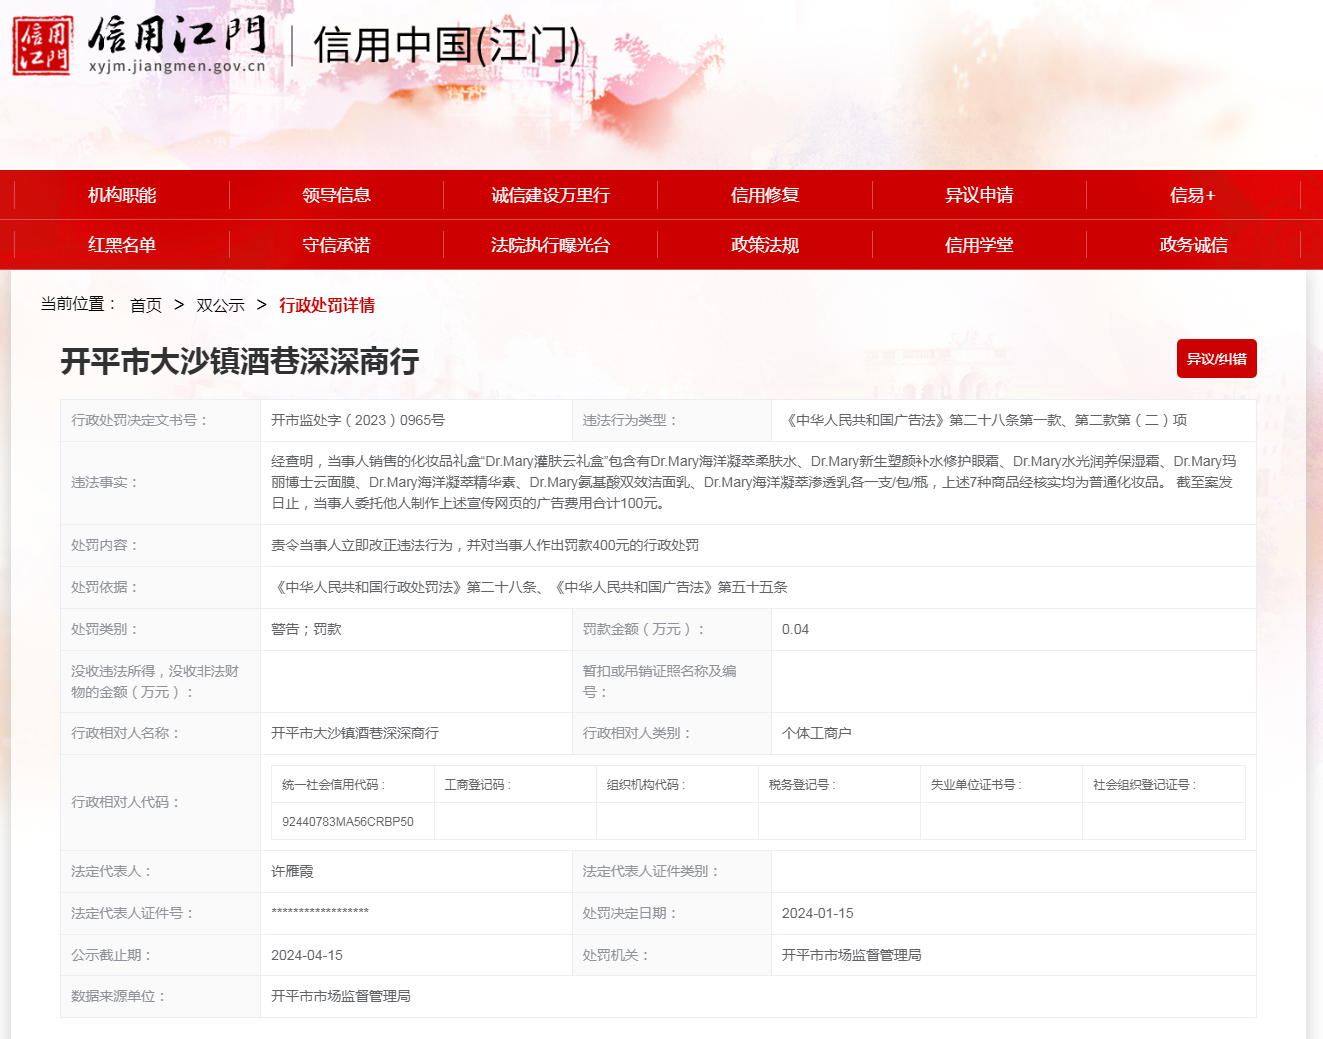The width and height of the screenshot is (1323, 1039).
Task: Select document number 开市监处字(2023)0965号
Action: pos(358,420)
